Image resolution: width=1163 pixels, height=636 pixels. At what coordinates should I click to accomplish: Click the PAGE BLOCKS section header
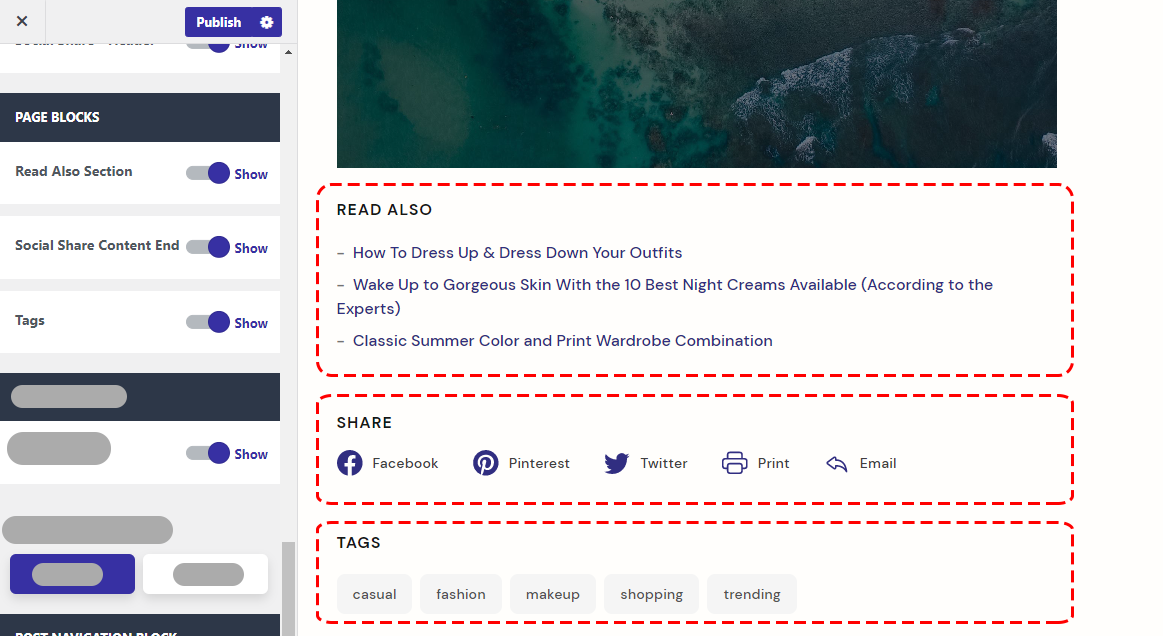point(140,117)
